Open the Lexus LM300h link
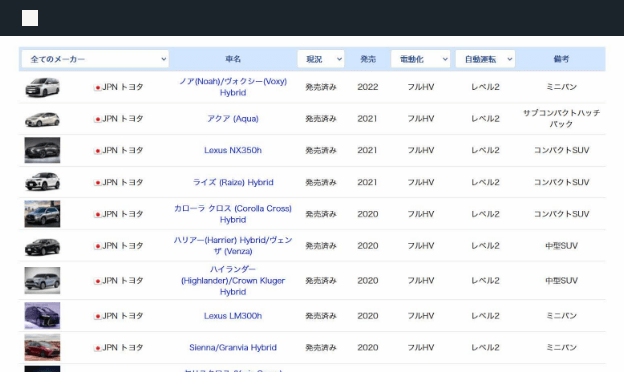The height and width of the screenshot is (372, 624). tap(233, 316)
